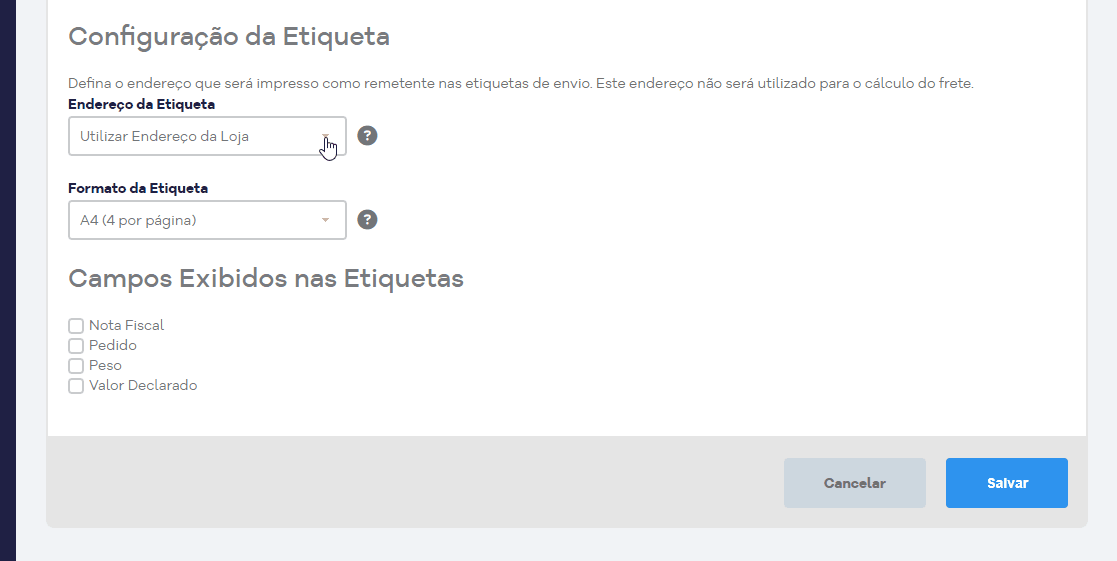Click the Valor Declarado label text

pos(143,385)
